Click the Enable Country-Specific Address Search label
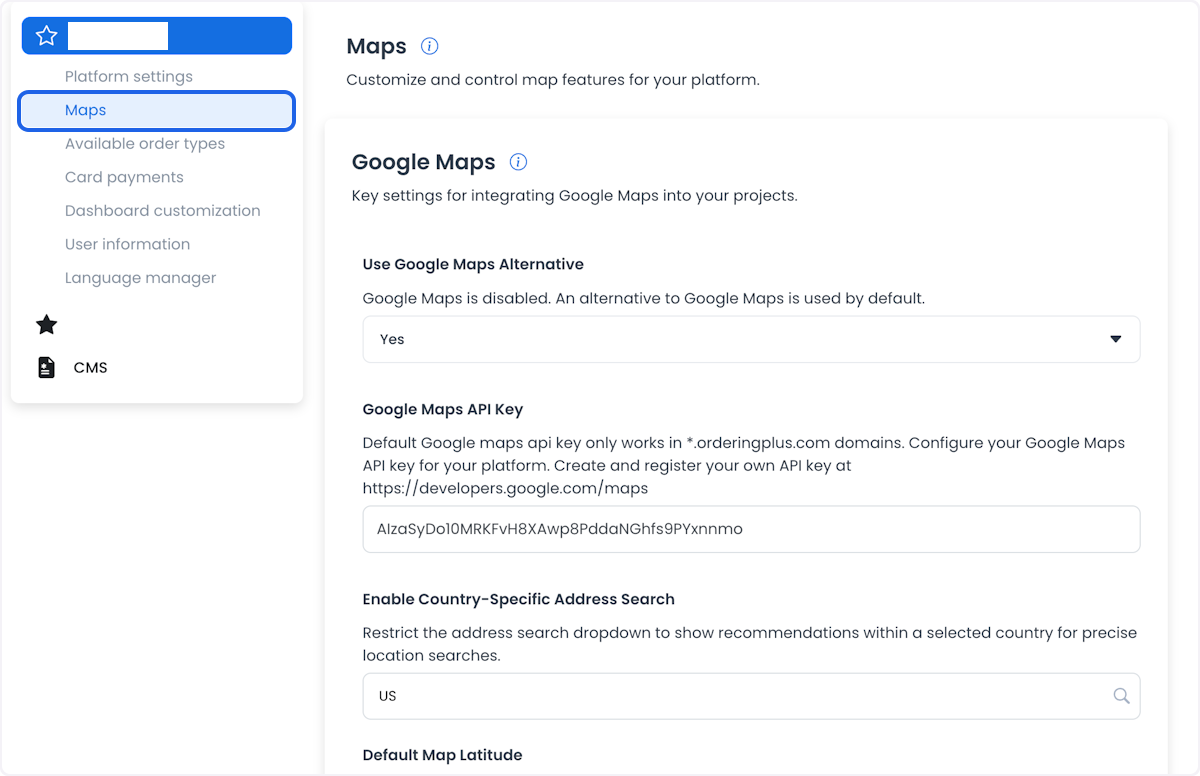Image resolution: width=1200 pixels, height=776 pixels. tap(519, 599)
